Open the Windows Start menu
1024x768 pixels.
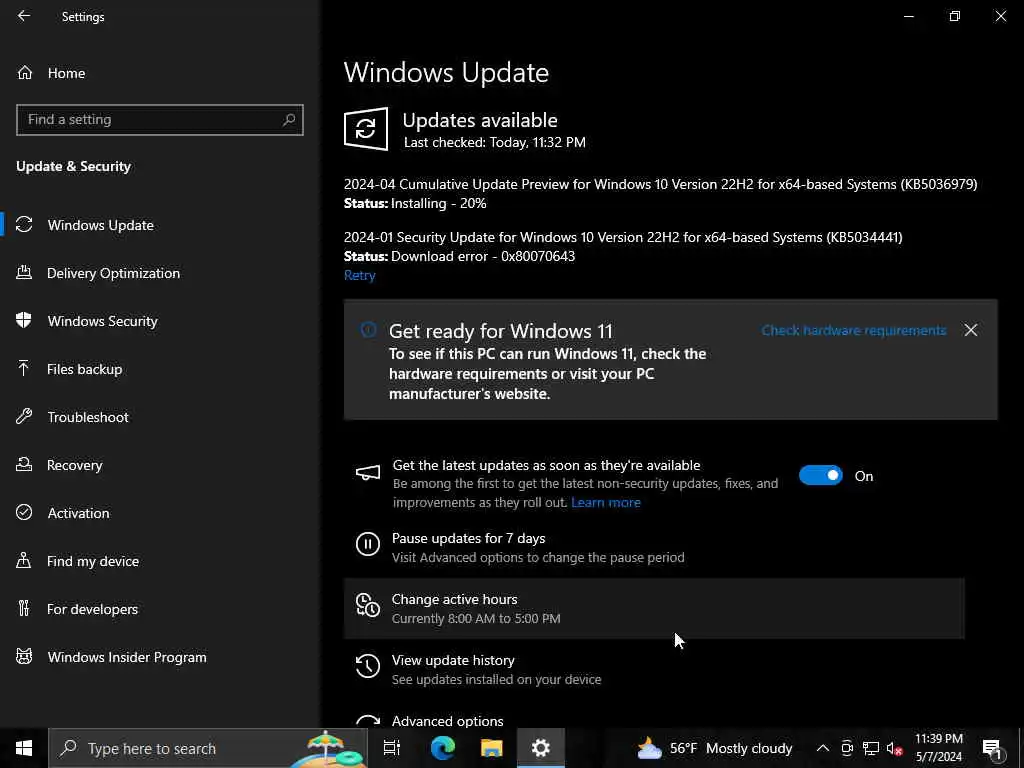[x=24, y=748]
